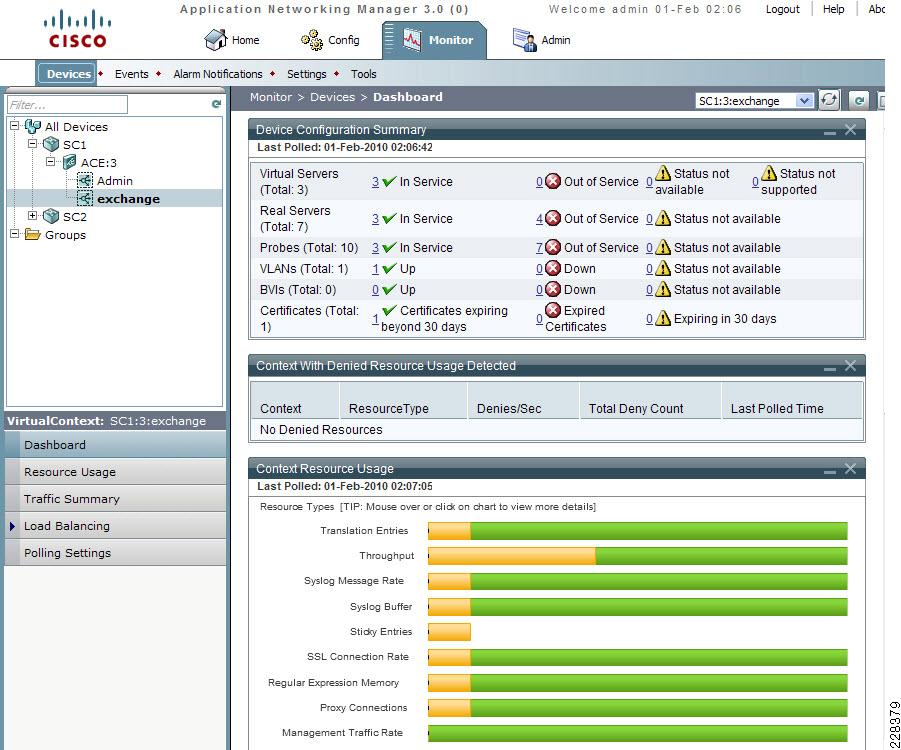Open the Help link
Image resolution: width=901 pixels, height=750 pixels.
click(x=833, y=9)
